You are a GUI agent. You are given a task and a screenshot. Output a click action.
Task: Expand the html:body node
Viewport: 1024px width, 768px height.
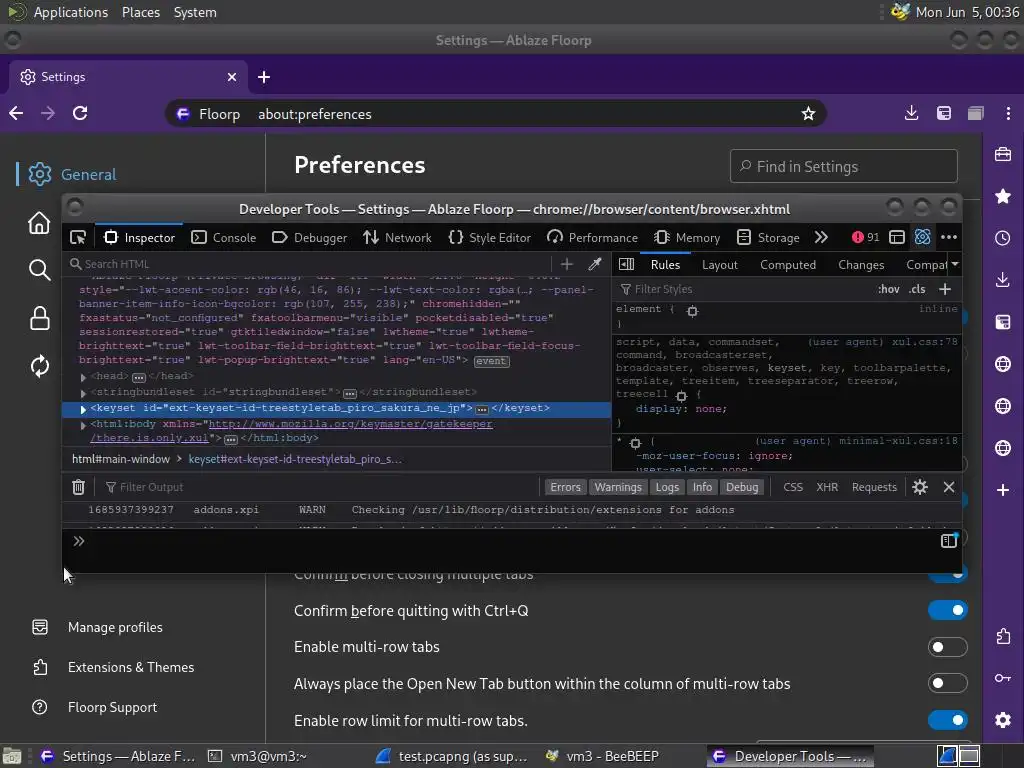click(x=83, y=425)
